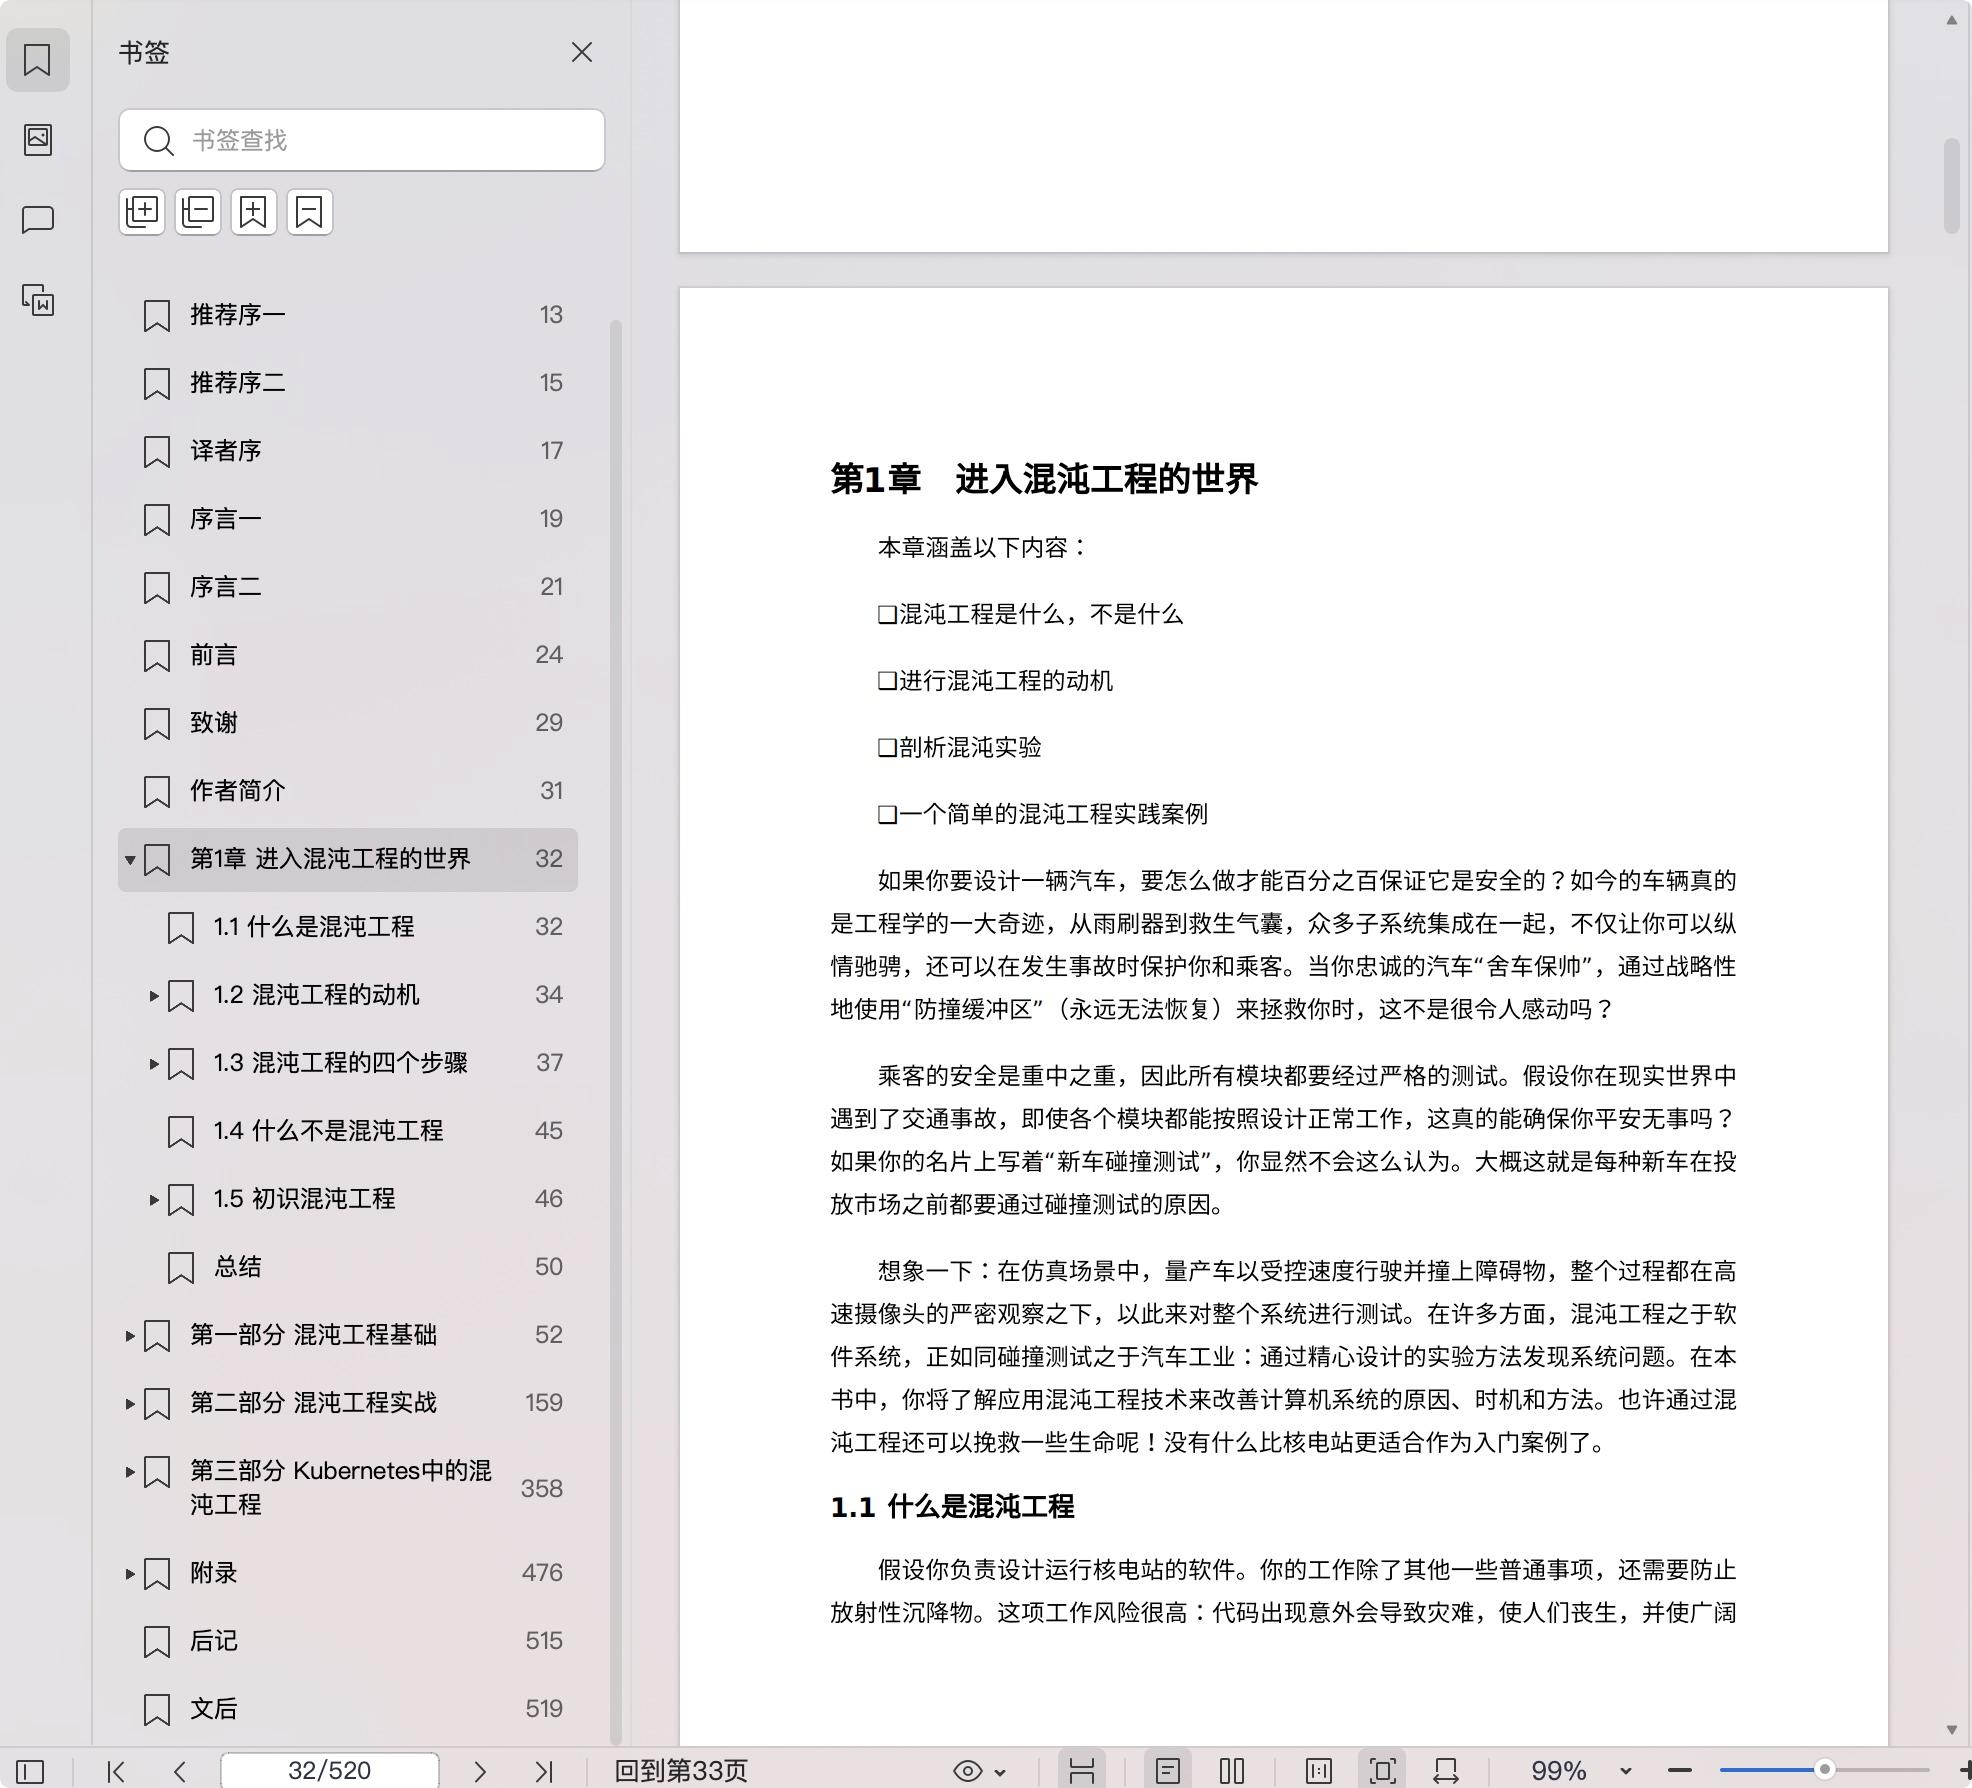Zoom out with minus button

point(1680,1771)
